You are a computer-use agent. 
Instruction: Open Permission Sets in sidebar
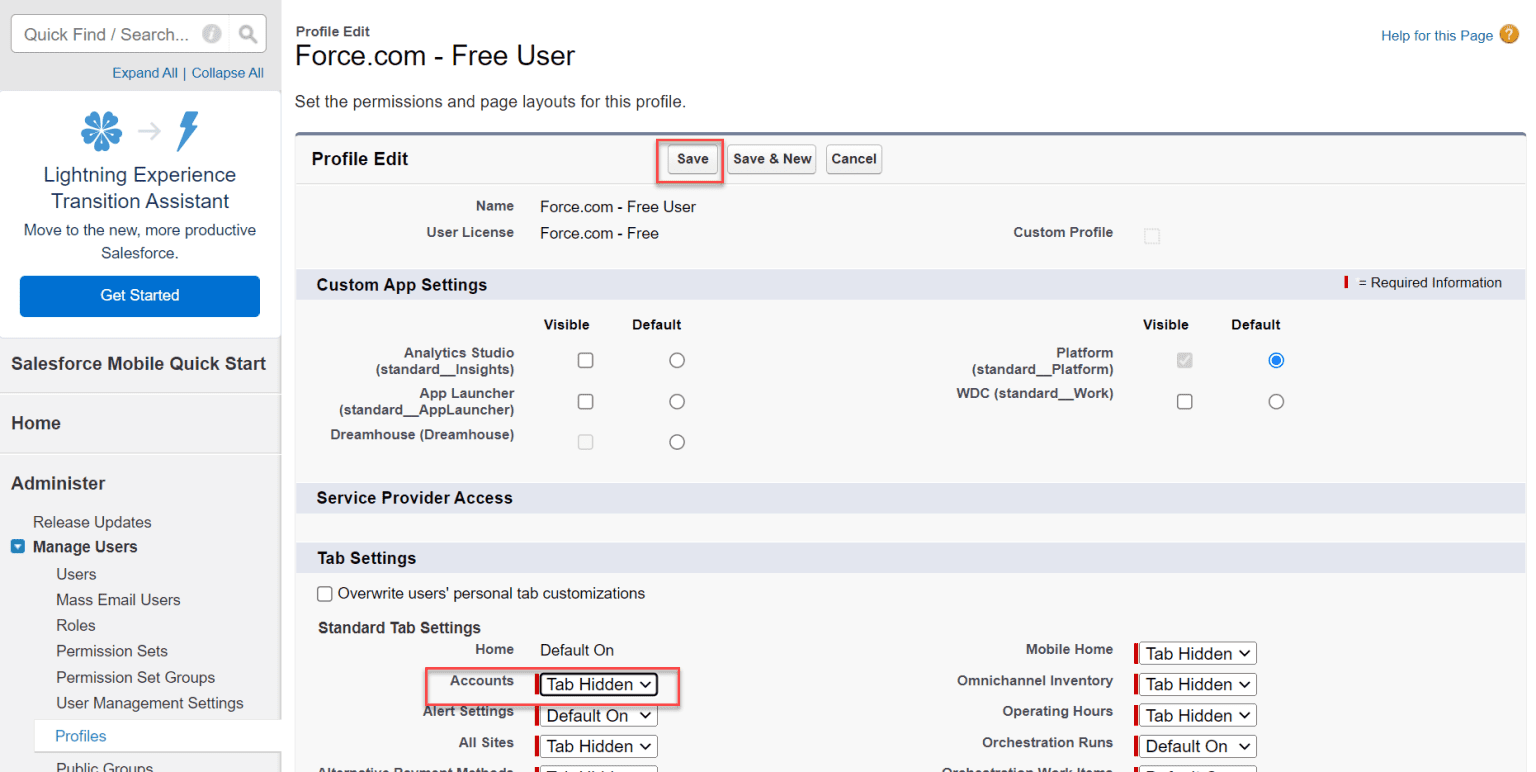(112, 652)
